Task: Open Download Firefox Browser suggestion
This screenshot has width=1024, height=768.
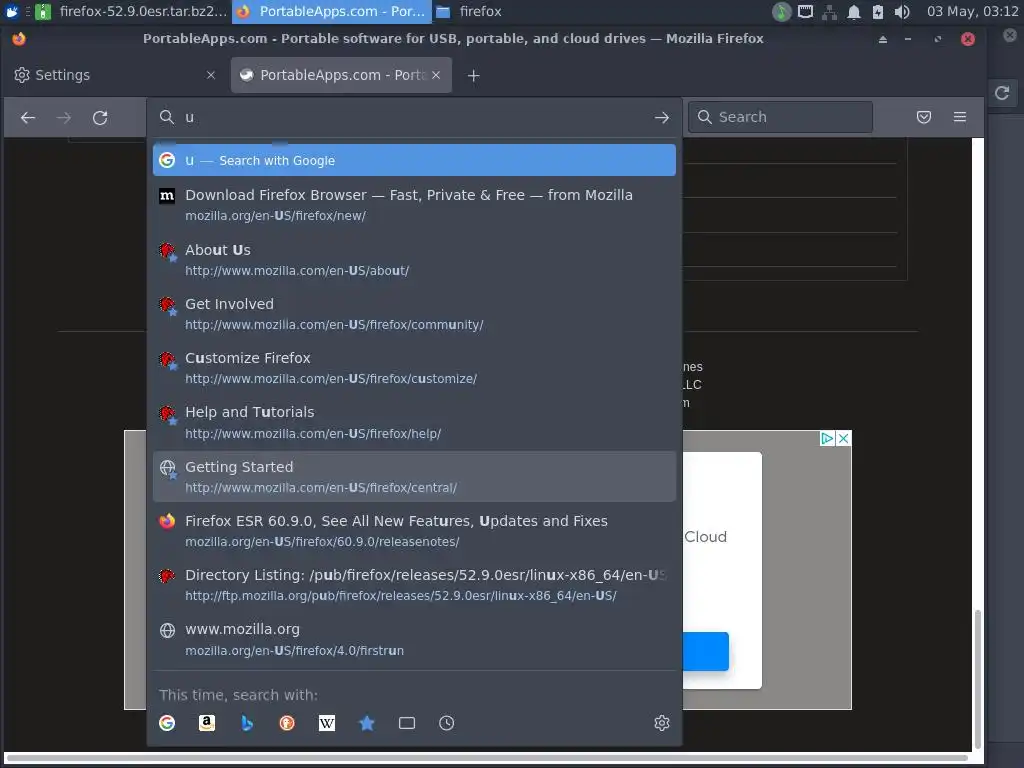Action: pyautogui.click(x=414, y=204)
